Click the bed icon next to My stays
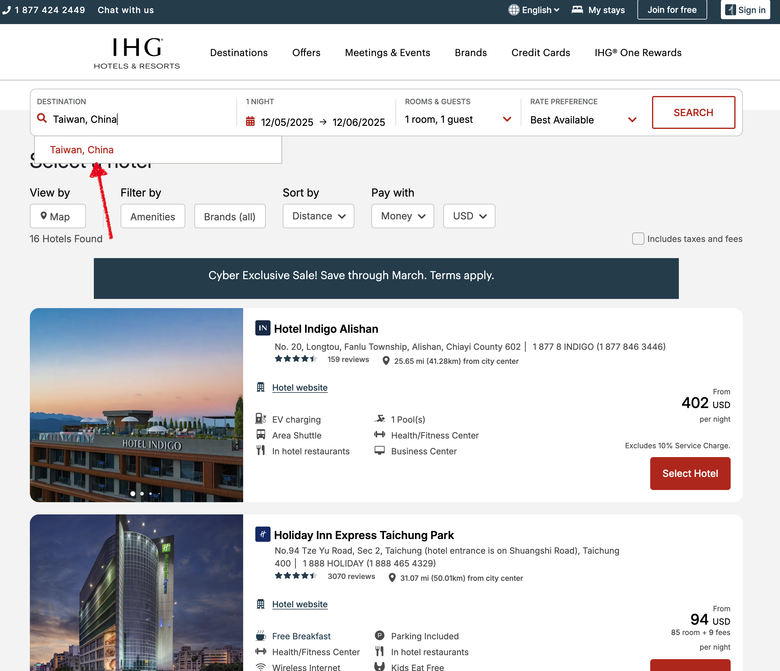Image resolution: width=780 pixels, height=671 pixels. [577, 10]
